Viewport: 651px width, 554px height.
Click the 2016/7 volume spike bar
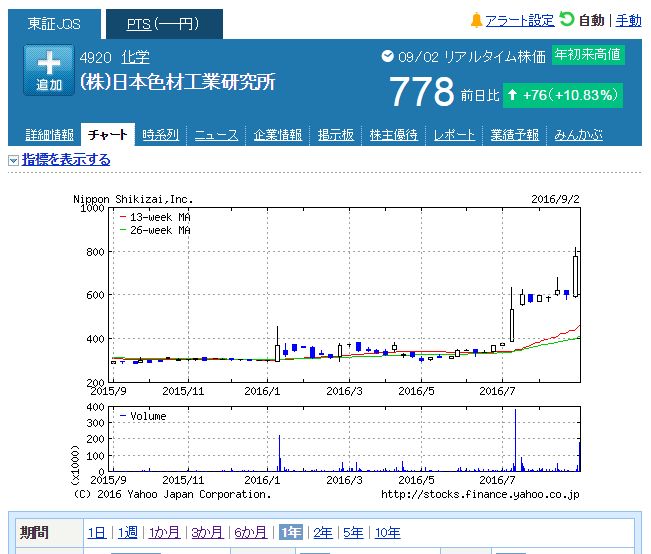coord(515,440)
